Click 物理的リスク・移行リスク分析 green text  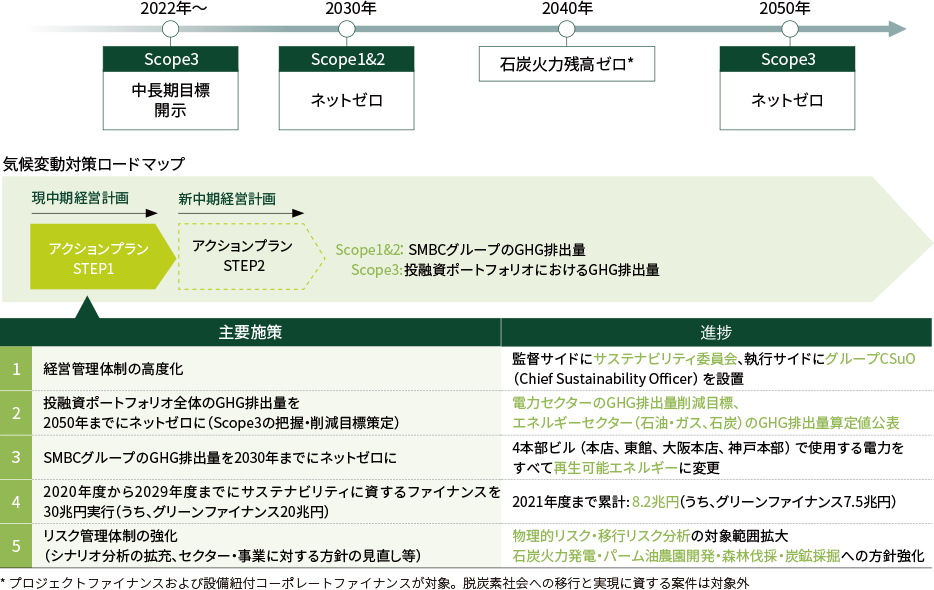tap(601, 536)
